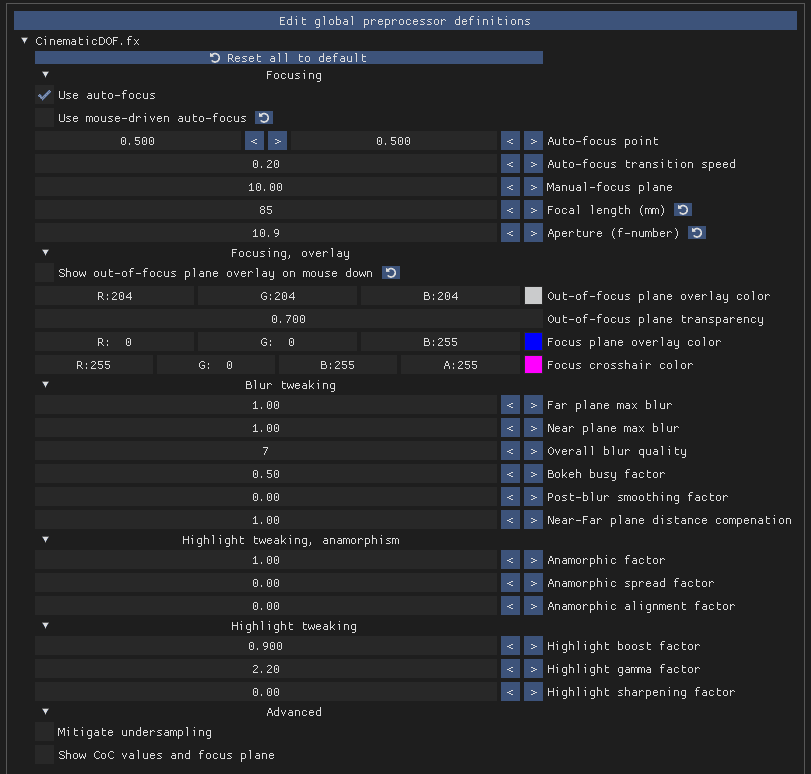This screenshot has width=811, height=774.
Task: Reset Focal length to its default value
Action: (683, 210)
